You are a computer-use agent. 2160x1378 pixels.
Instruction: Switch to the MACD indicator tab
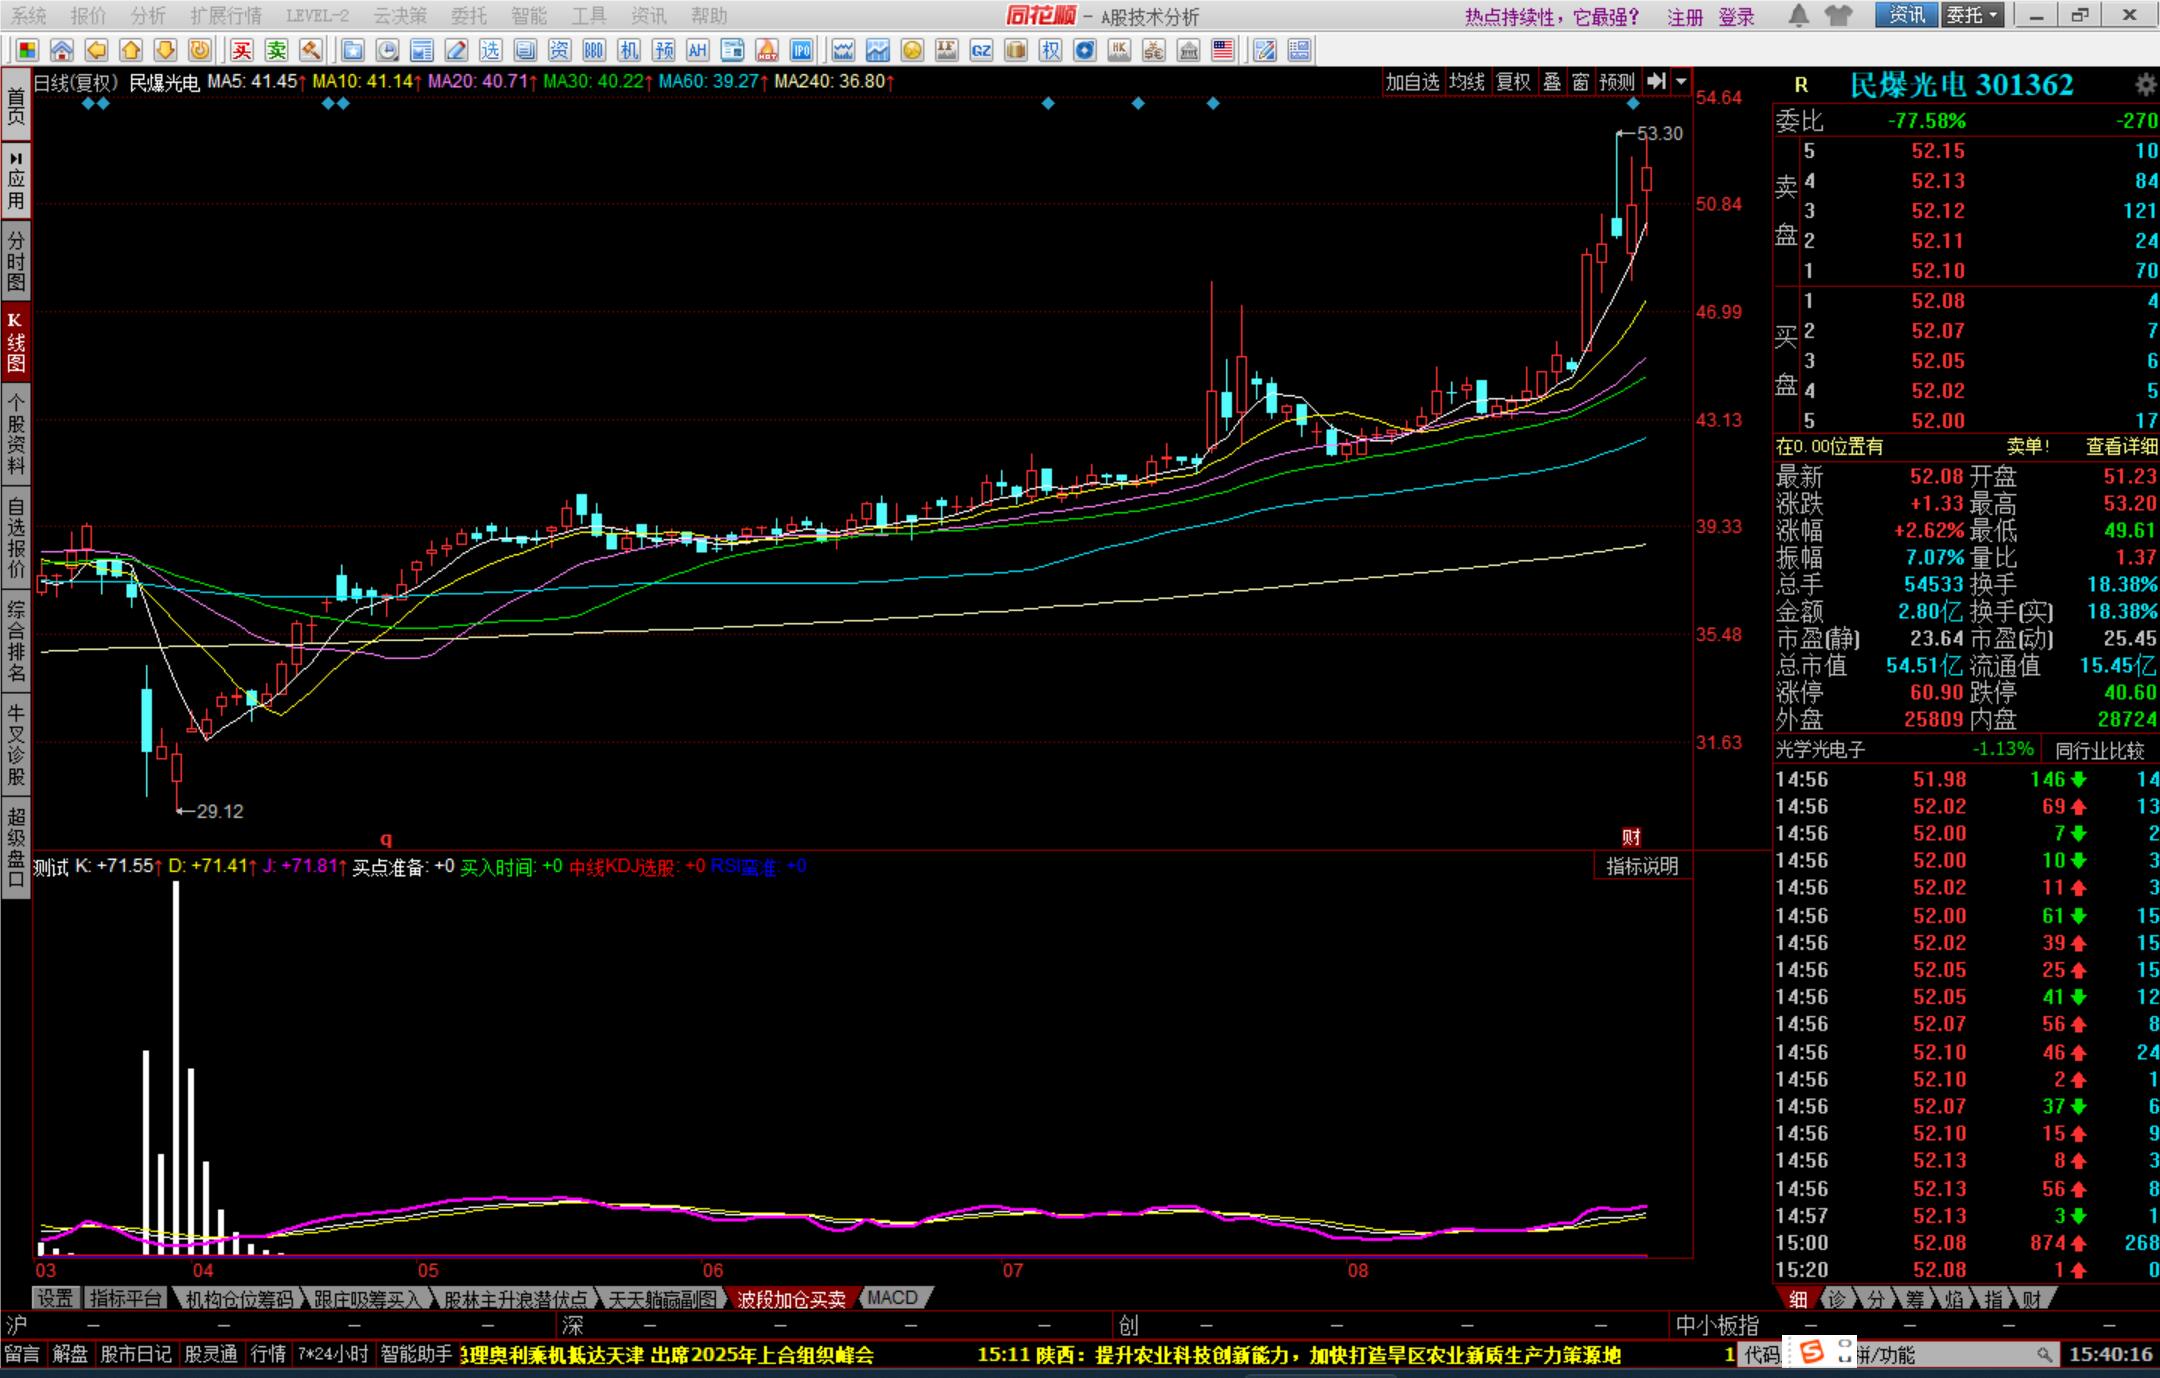coord(892,1298)
